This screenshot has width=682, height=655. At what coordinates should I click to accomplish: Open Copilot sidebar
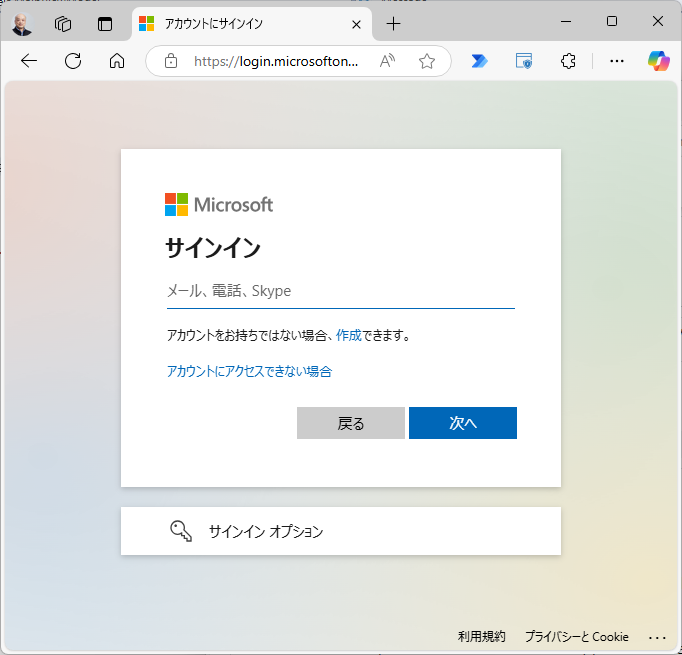tap(659, 61)
